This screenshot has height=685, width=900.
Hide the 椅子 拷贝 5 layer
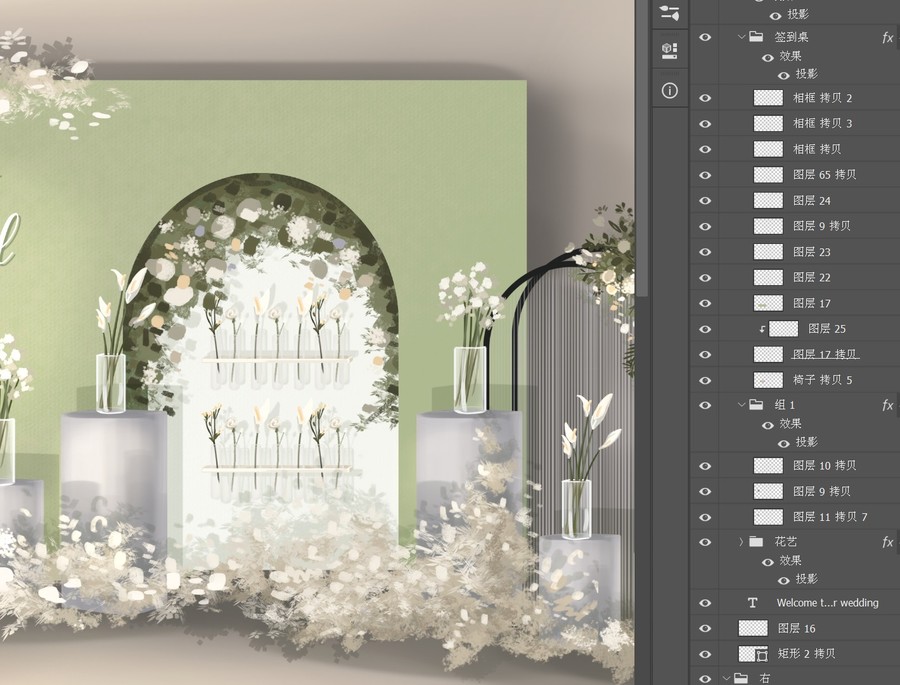pos(705,380)
